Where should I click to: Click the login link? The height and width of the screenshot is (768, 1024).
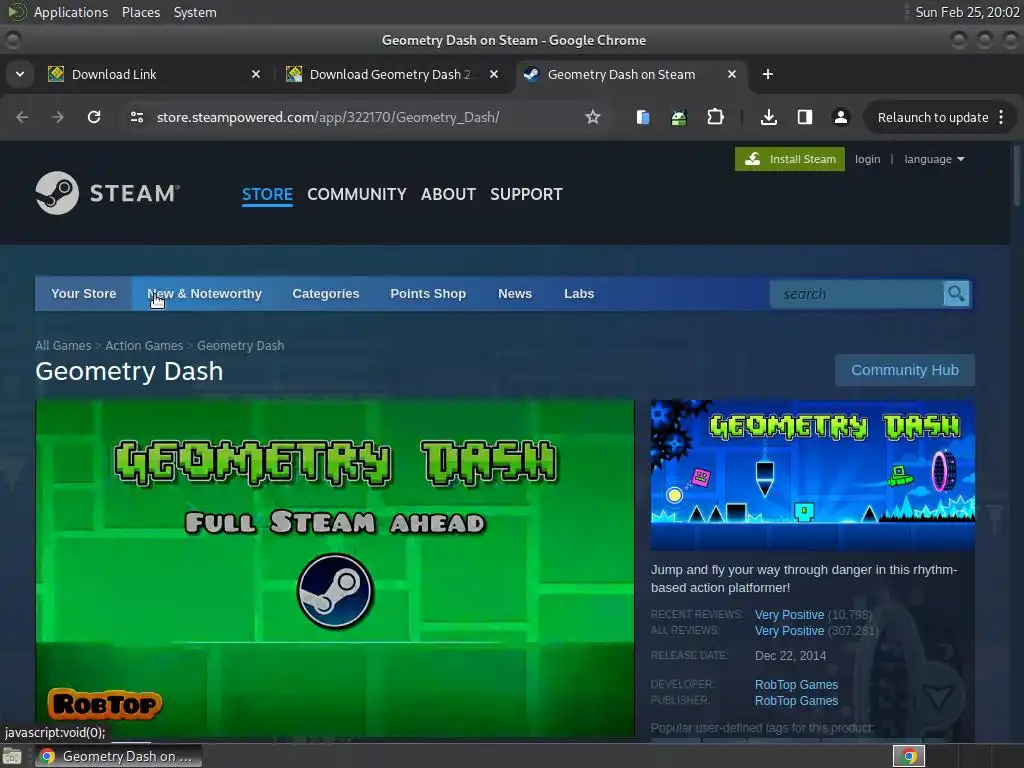(867, 159)
